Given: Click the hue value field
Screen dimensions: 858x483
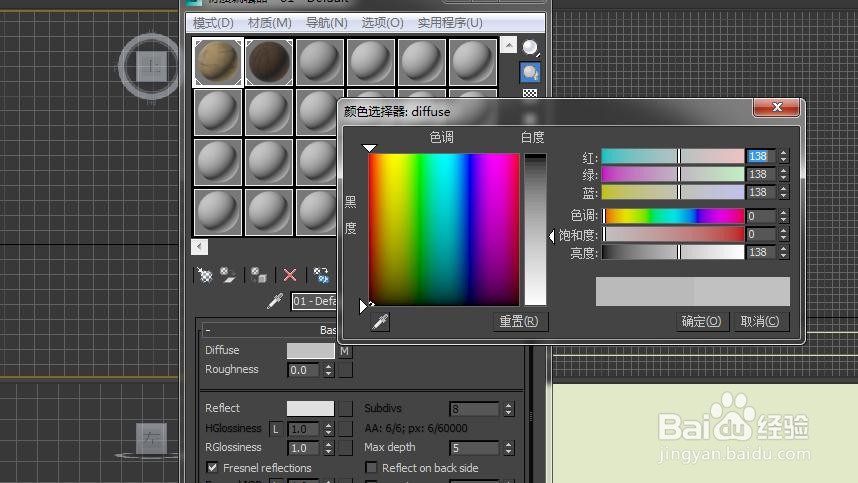Looking at the screenshot, I should [761, 216].
